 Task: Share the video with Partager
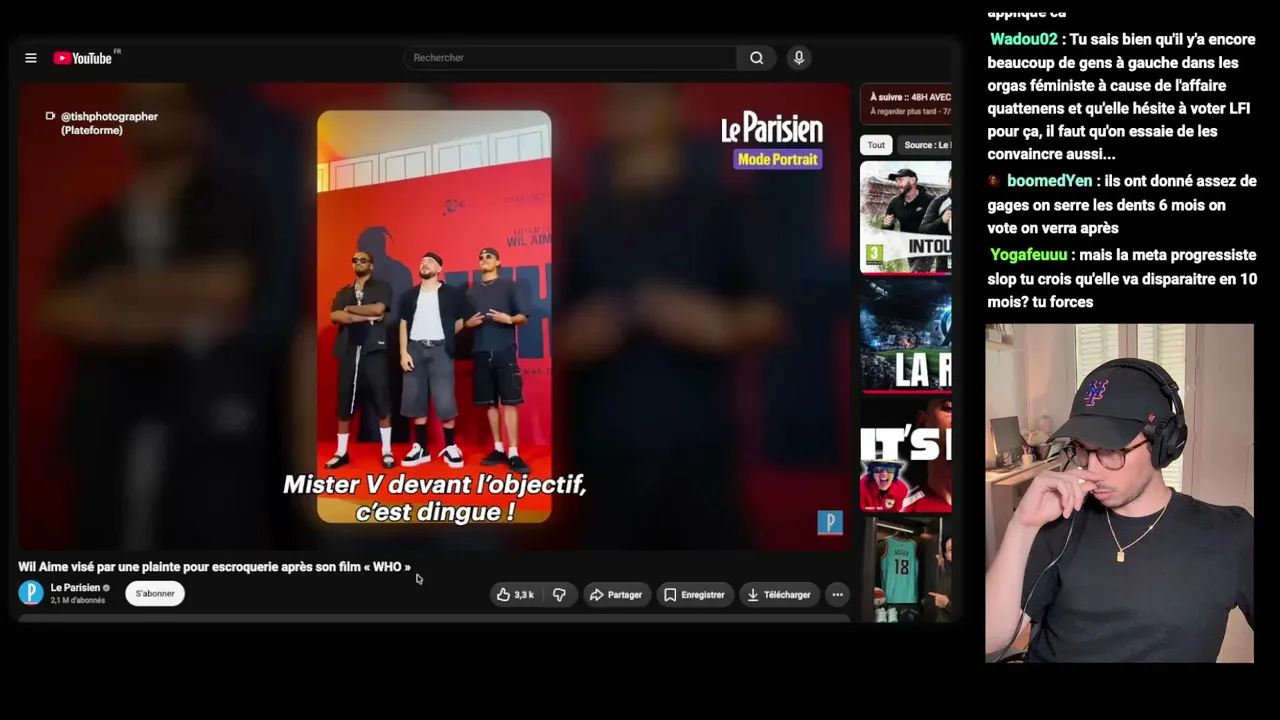(x=616, y=595)
